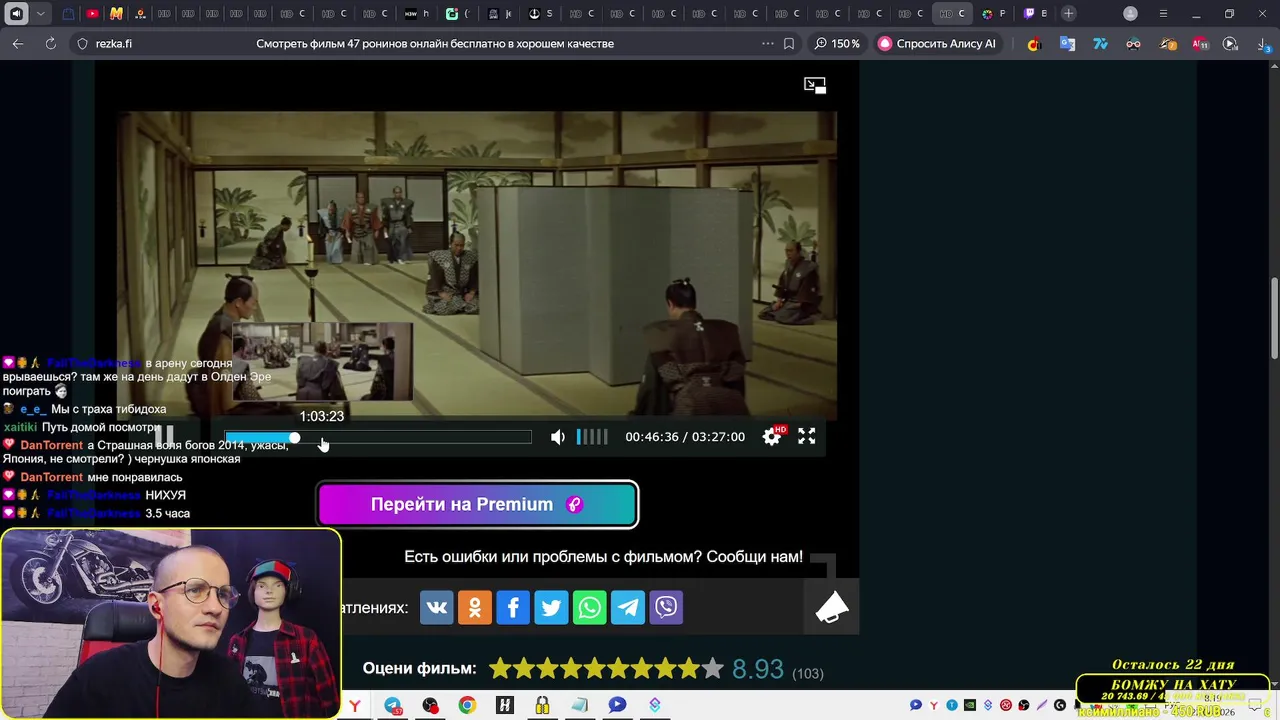Expand the tab list dropdown arrow

40,14
